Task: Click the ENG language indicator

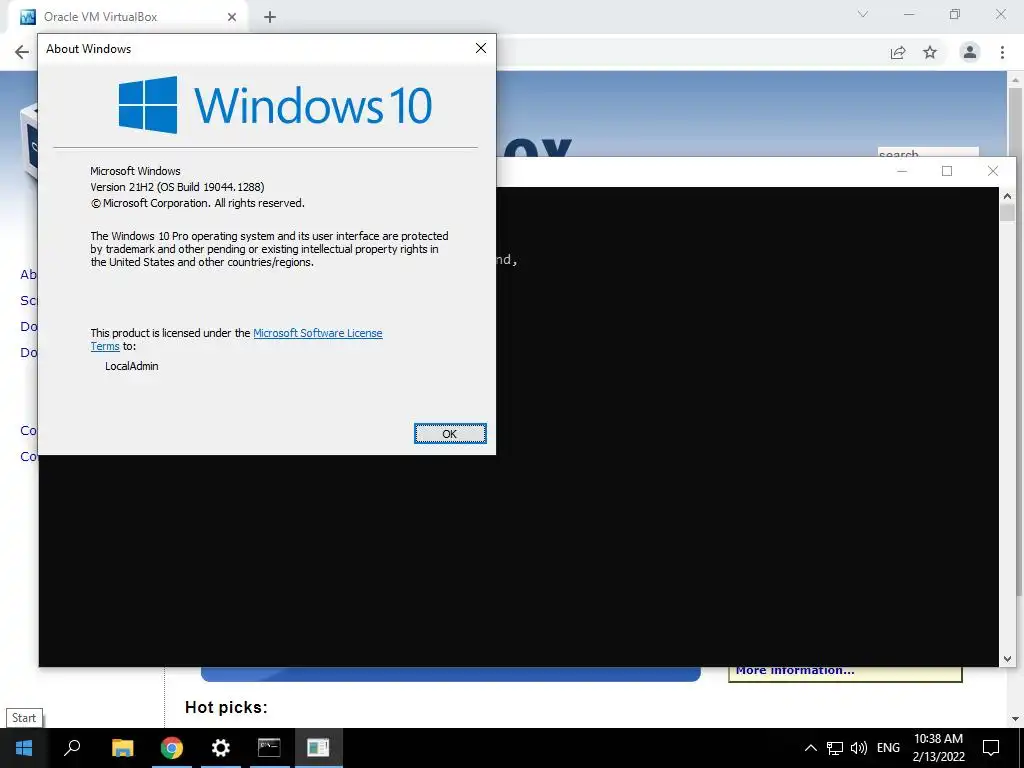Action: (888, 748)
